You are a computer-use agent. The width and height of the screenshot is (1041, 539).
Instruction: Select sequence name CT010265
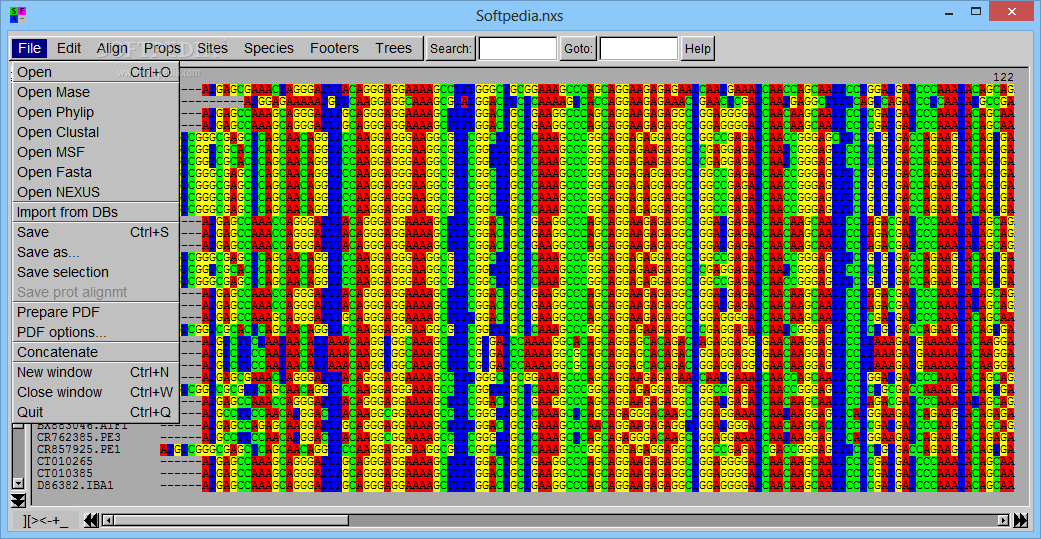click(x=64, y=461)
